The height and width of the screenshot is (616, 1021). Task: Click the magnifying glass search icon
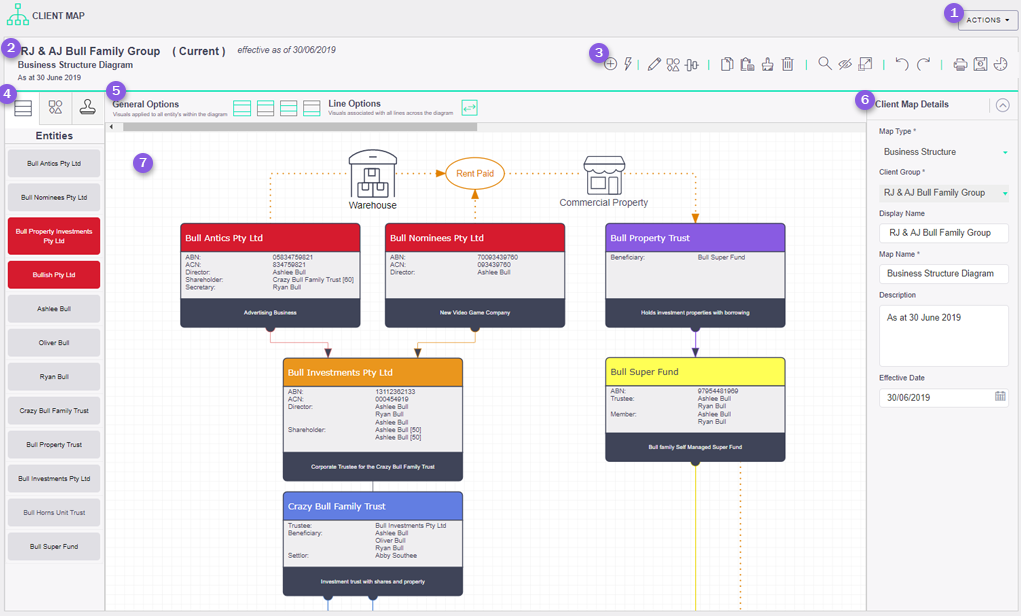coord(824,63)
